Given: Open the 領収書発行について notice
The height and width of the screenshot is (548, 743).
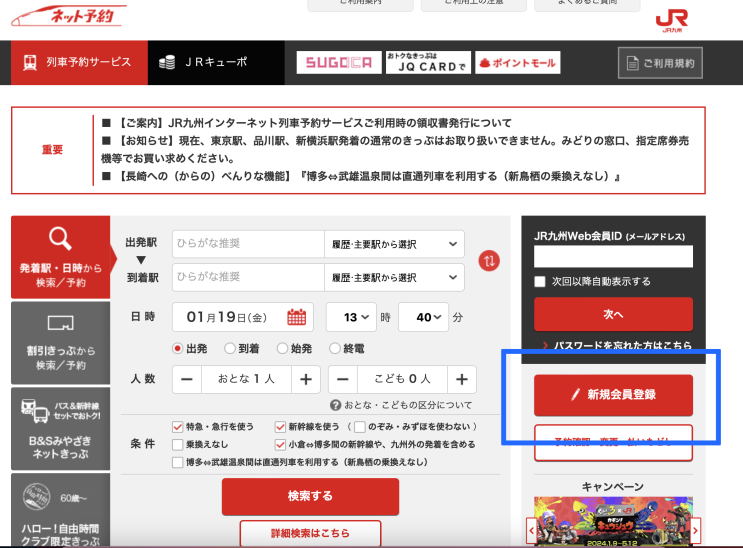Looking at the screenshot, I should coord(314,123).
